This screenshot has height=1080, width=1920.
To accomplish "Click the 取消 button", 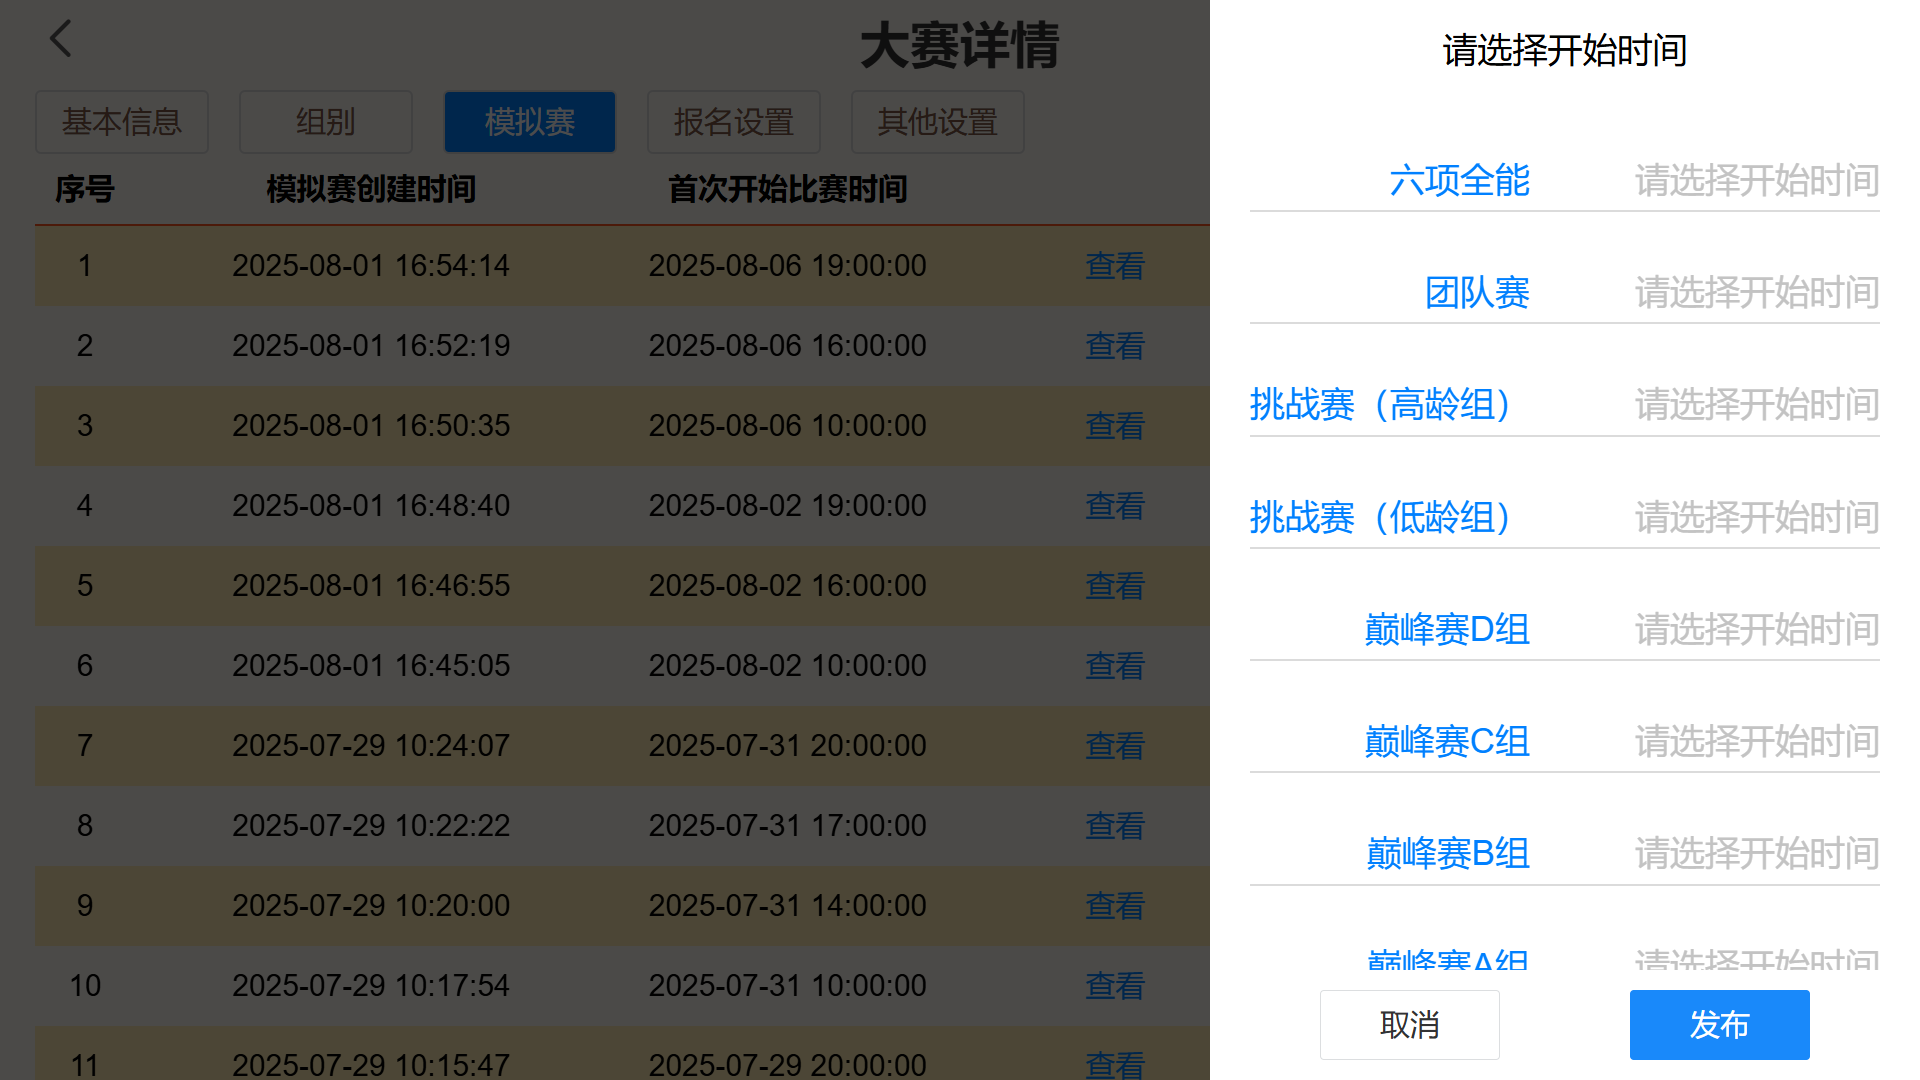I will (x=1409, y=1025).
